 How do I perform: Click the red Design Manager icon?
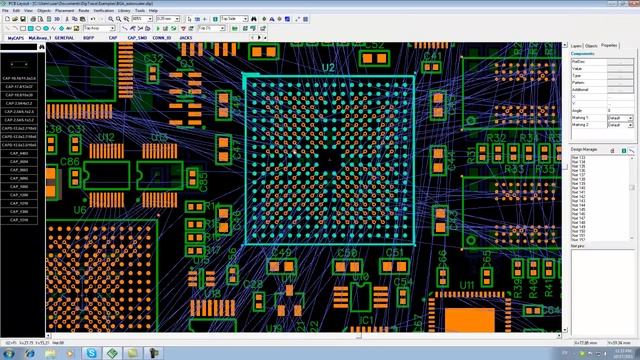coord(612,151)
